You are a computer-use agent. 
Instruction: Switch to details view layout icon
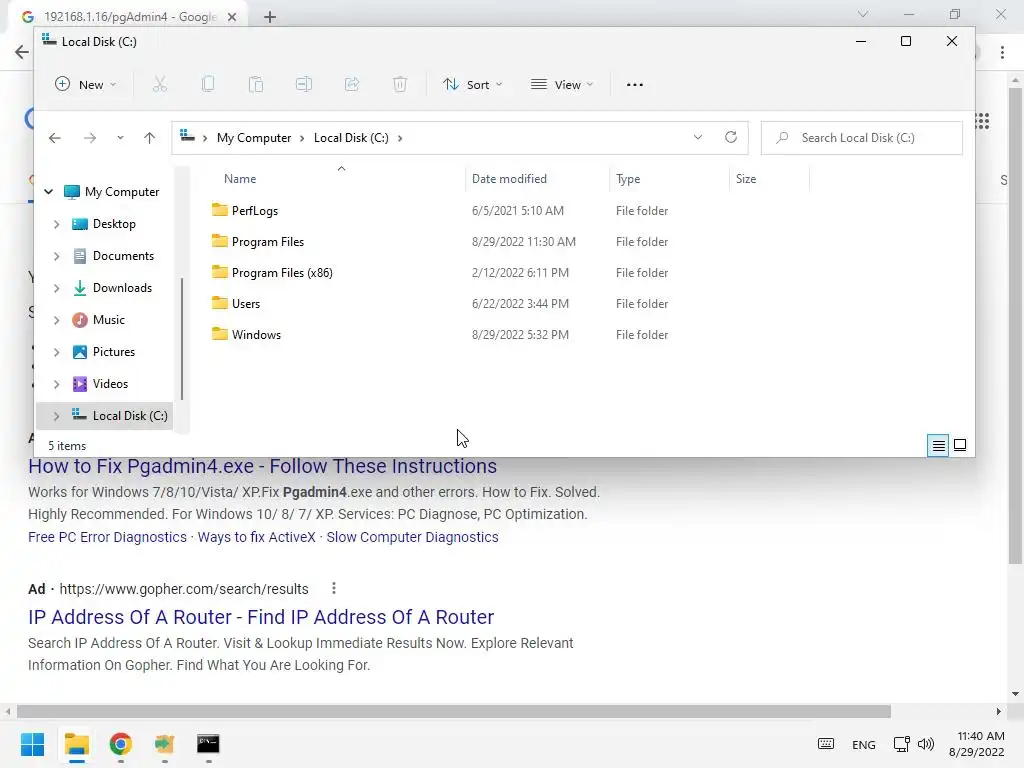(938, 445)
